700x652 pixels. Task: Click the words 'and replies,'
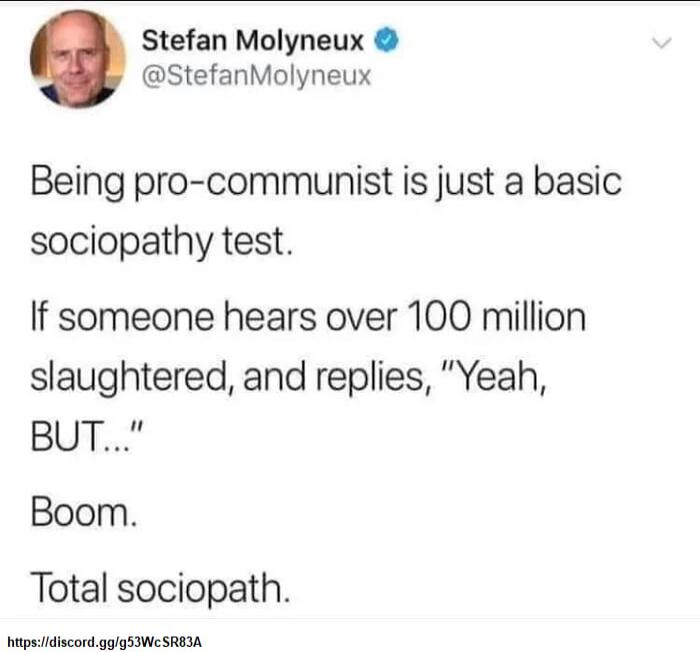(338, 378)
